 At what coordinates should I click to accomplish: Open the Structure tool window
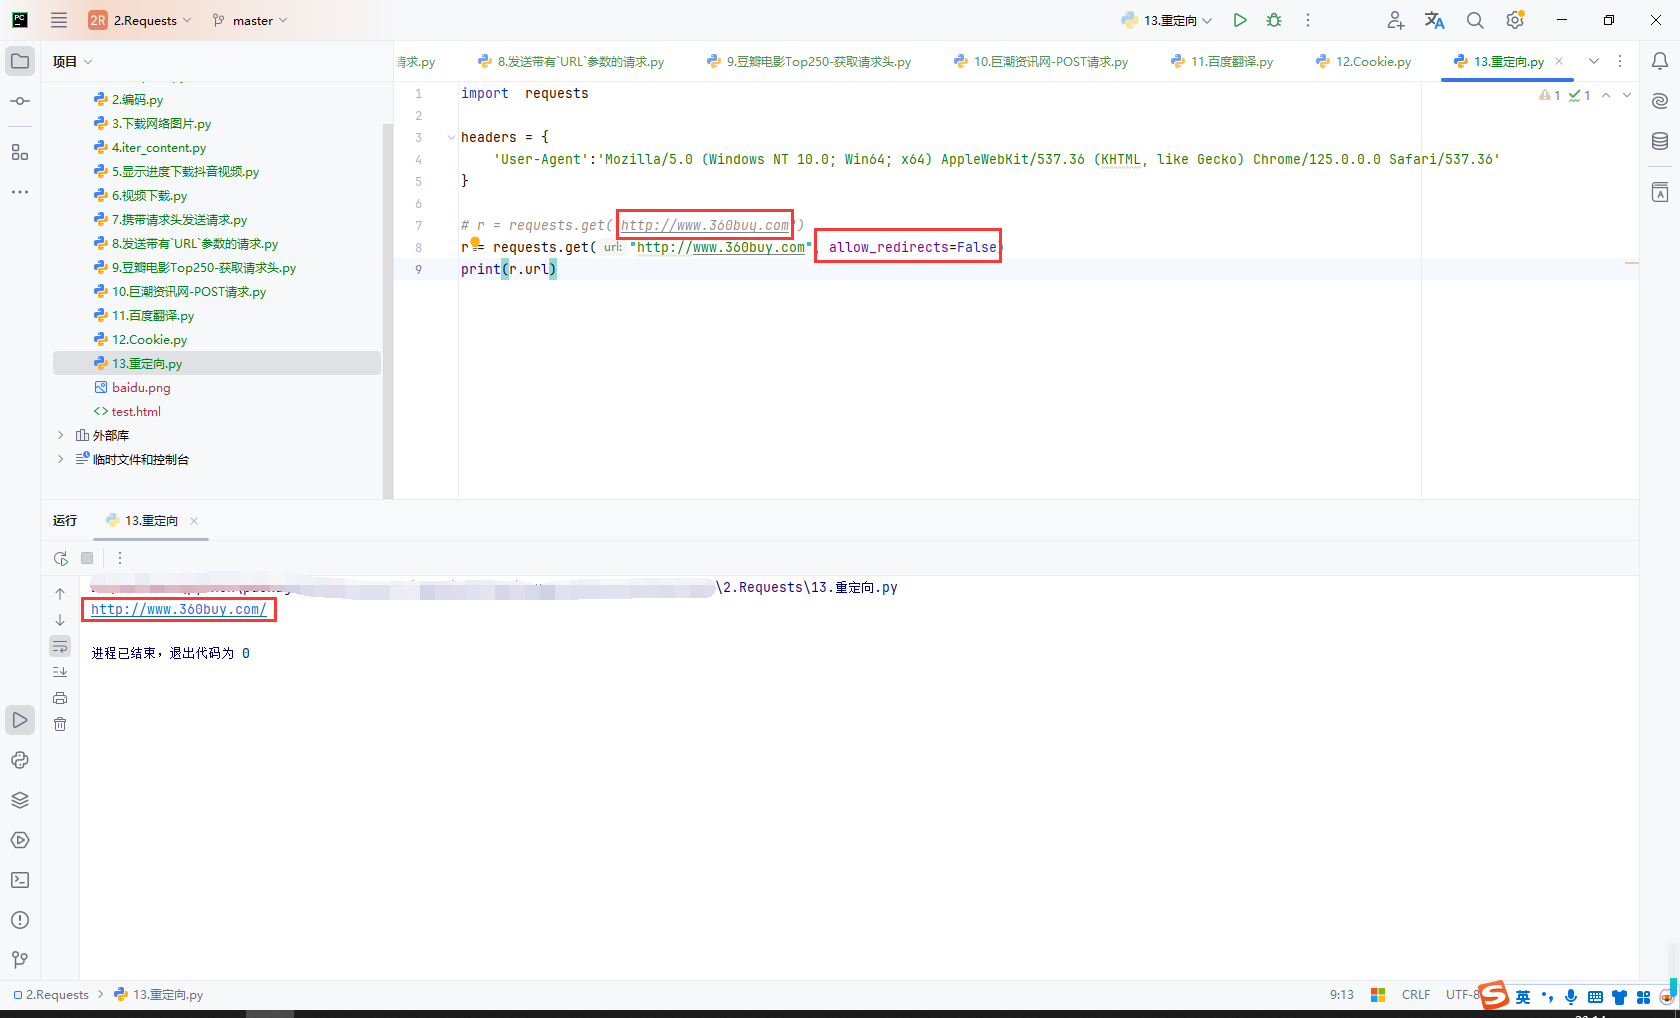click(x=20, y=152)
